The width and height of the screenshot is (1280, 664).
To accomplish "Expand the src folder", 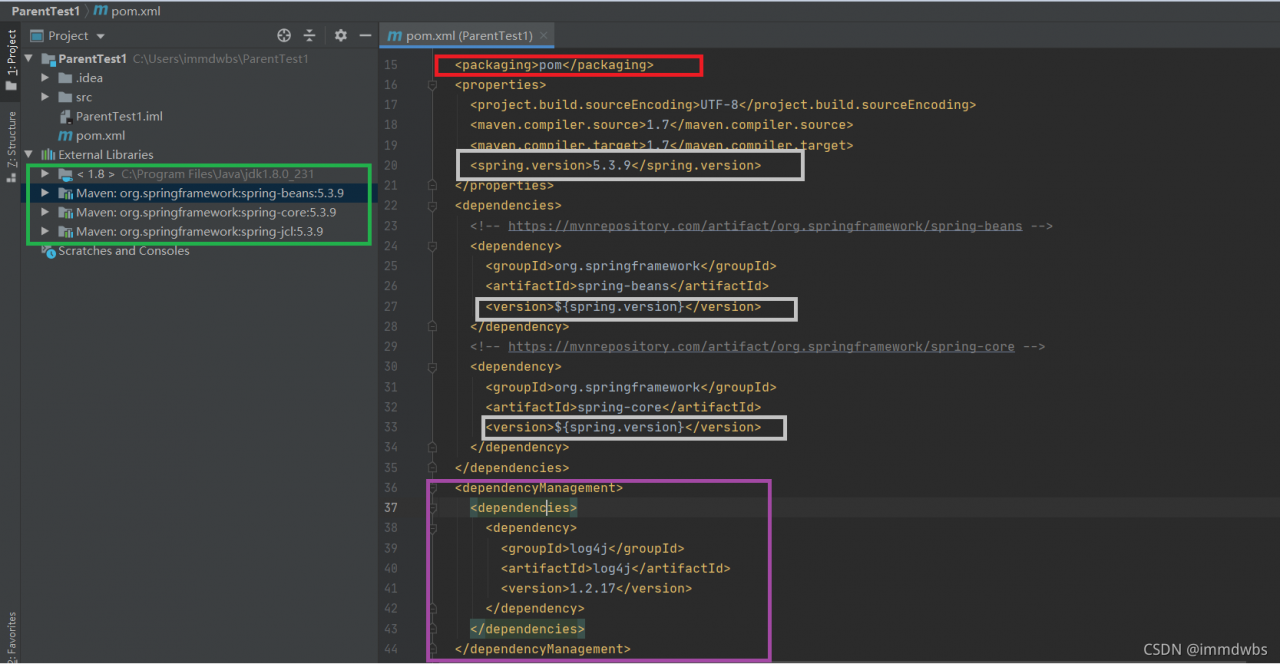I will pyautogui.click(x=45, y=97).
